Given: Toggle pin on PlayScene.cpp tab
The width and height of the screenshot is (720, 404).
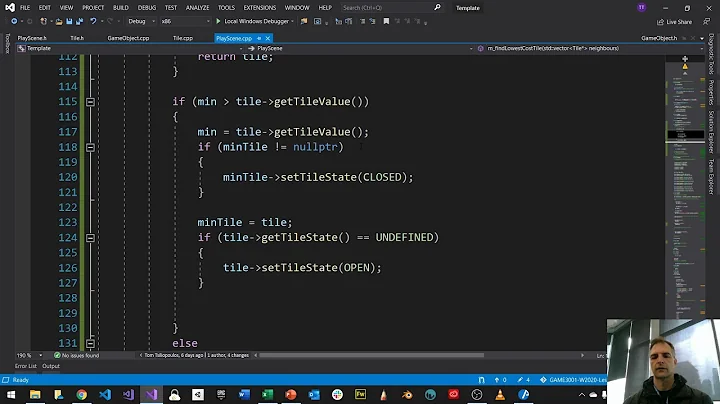Looking at the screenshot, I should pos(259,38).
